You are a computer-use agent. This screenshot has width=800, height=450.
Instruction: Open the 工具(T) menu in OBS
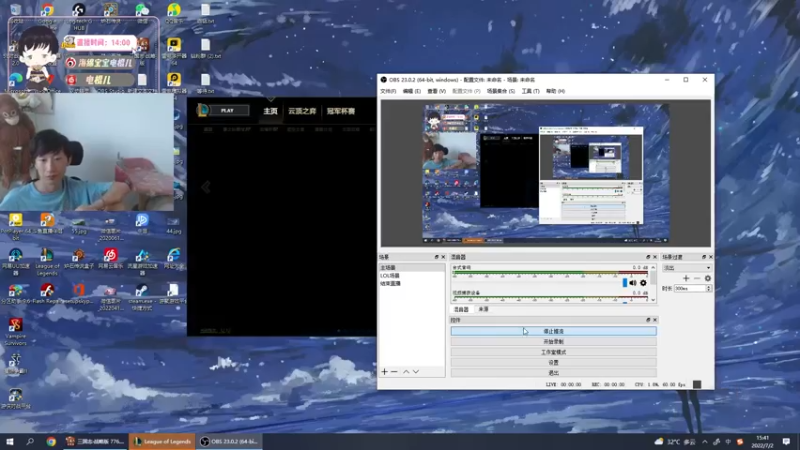(530, 91)
